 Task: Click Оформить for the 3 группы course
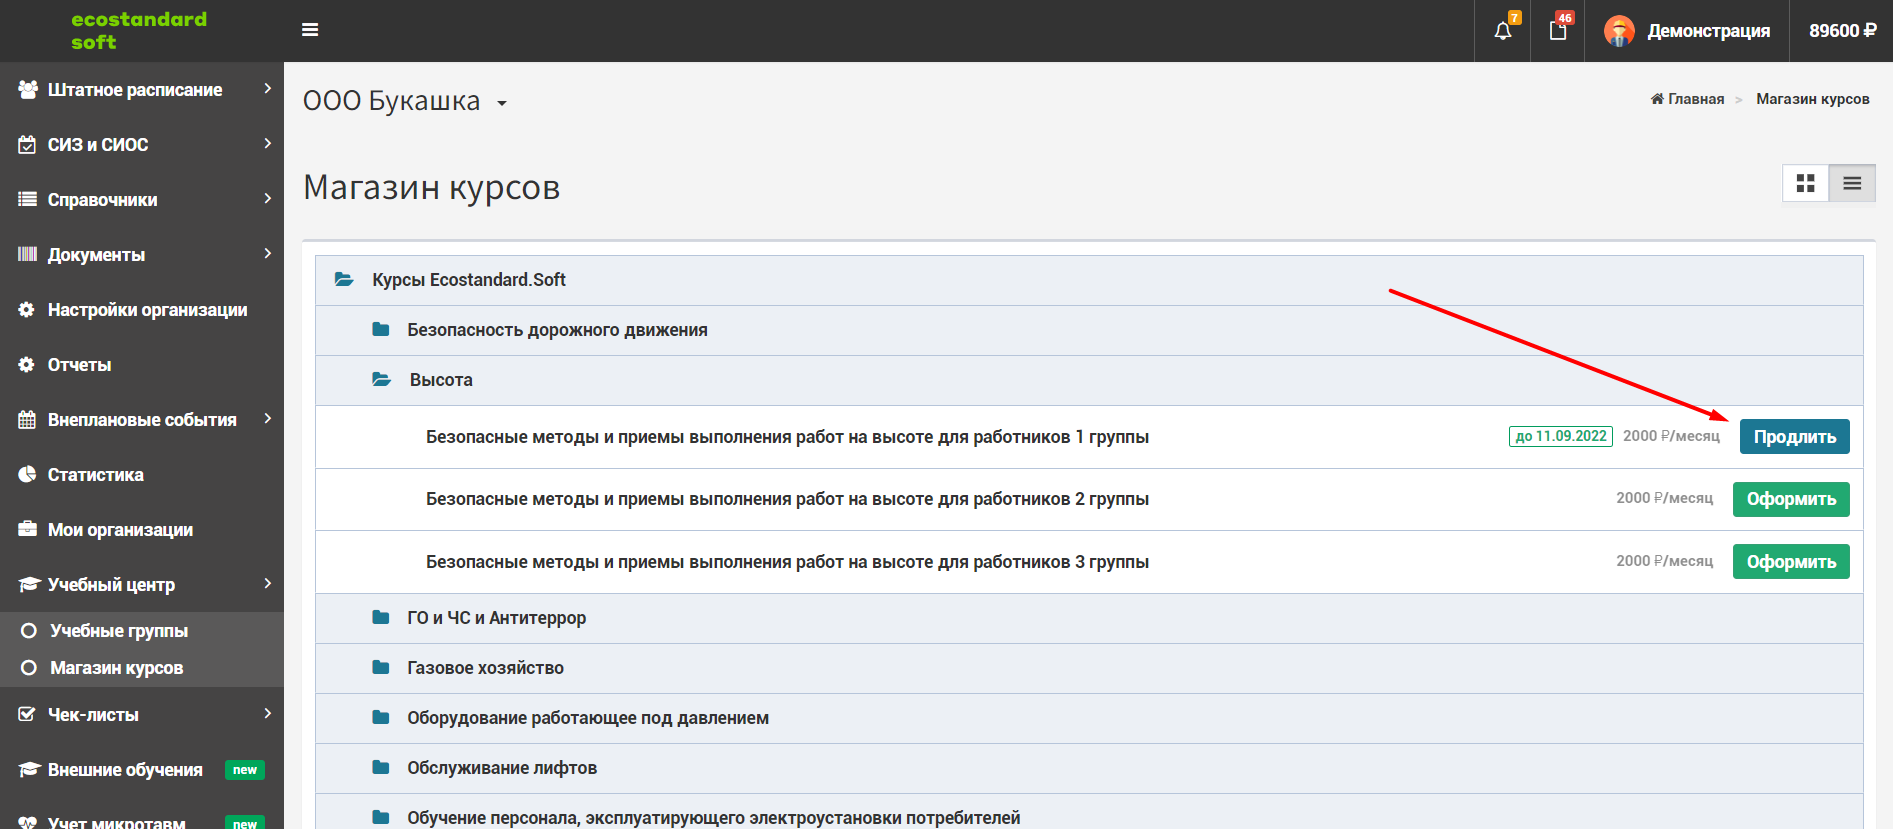[1791, 562]
